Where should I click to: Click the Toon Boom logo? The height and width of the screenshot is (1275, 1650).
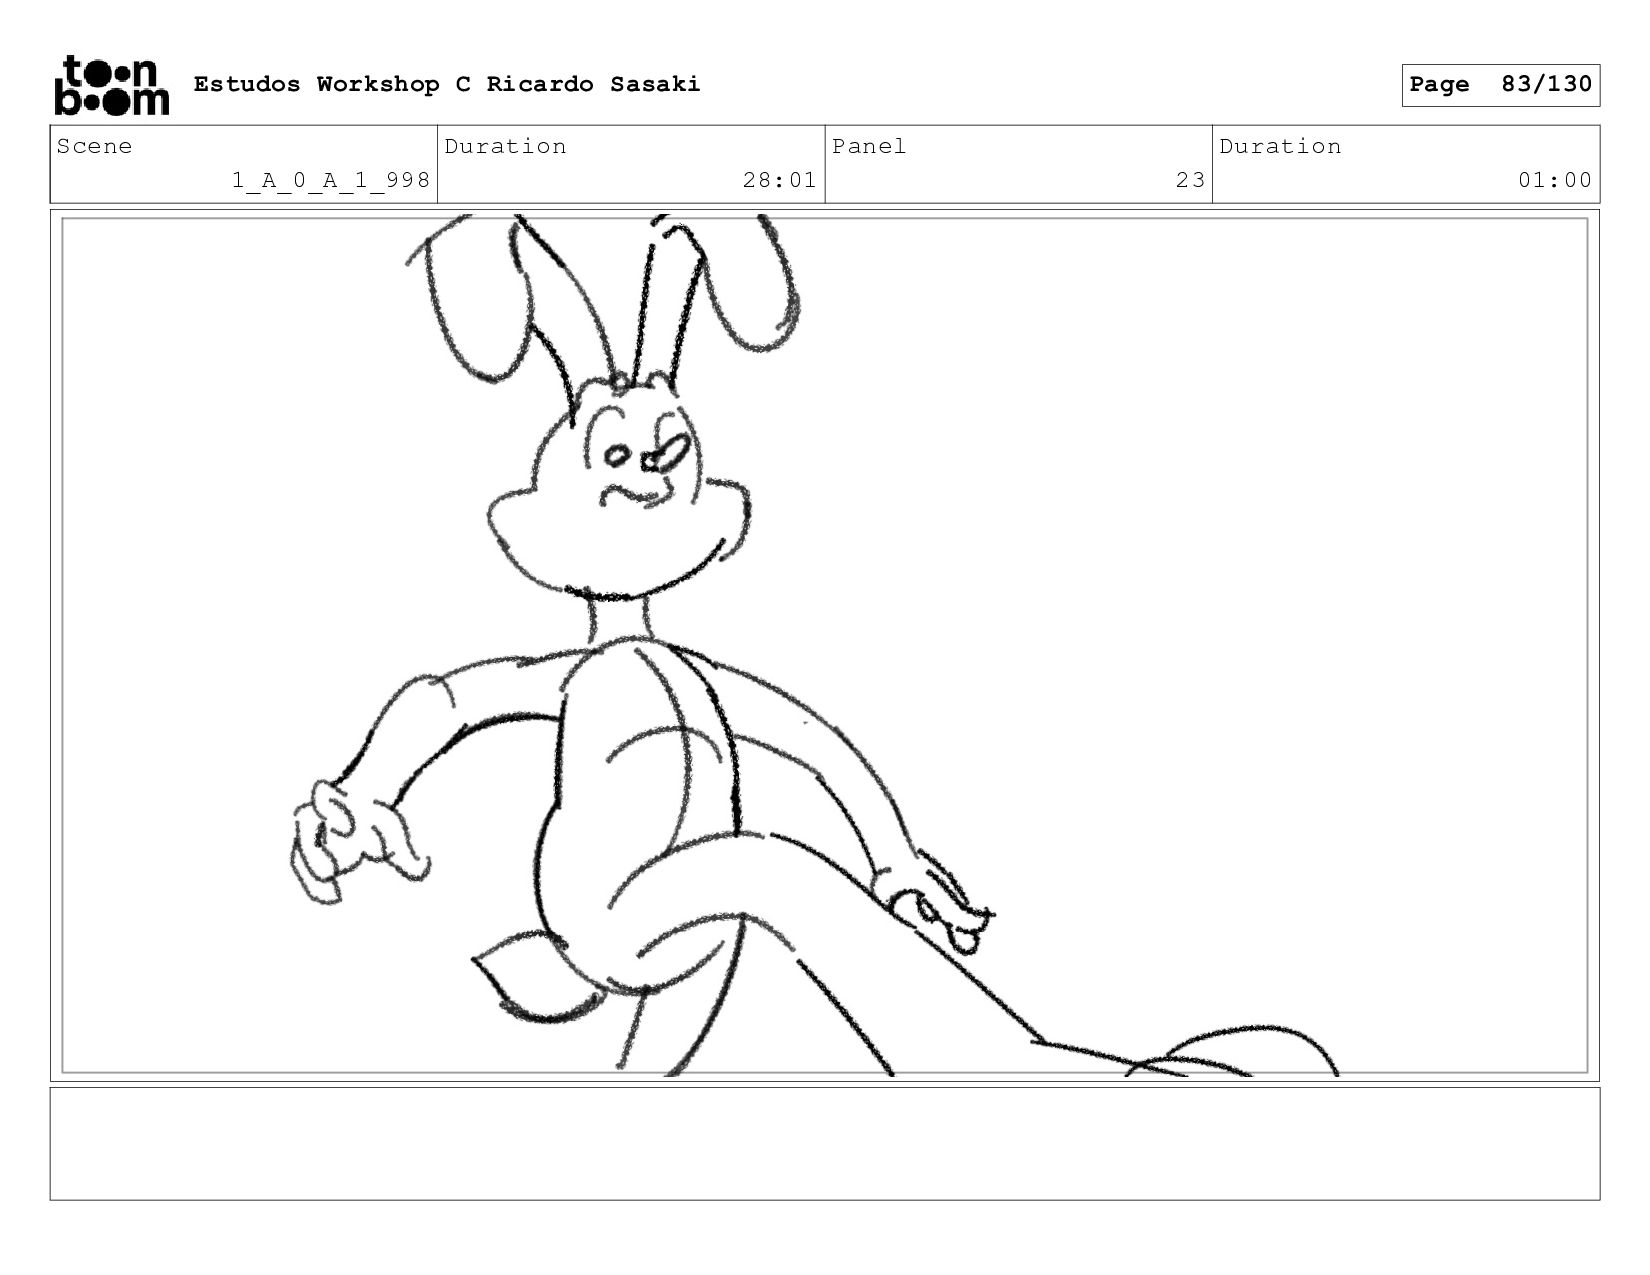point(111,85)
